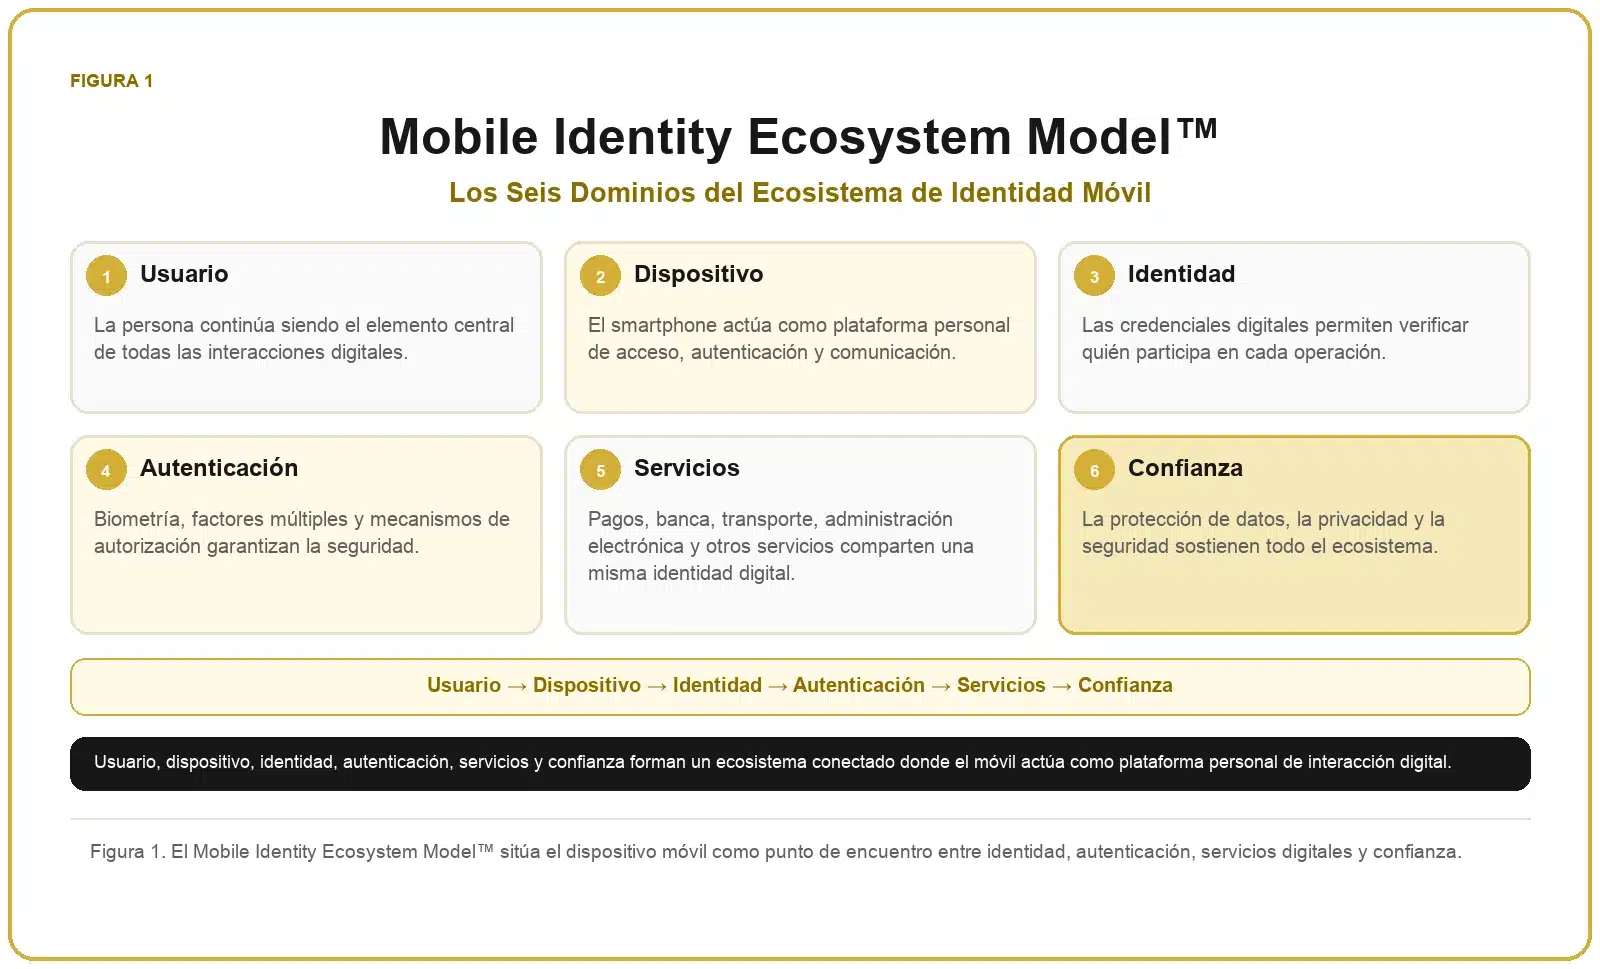Click the "Servicios" card heading
Viewport: 1600px width, 969px height.
pos(687,468)
